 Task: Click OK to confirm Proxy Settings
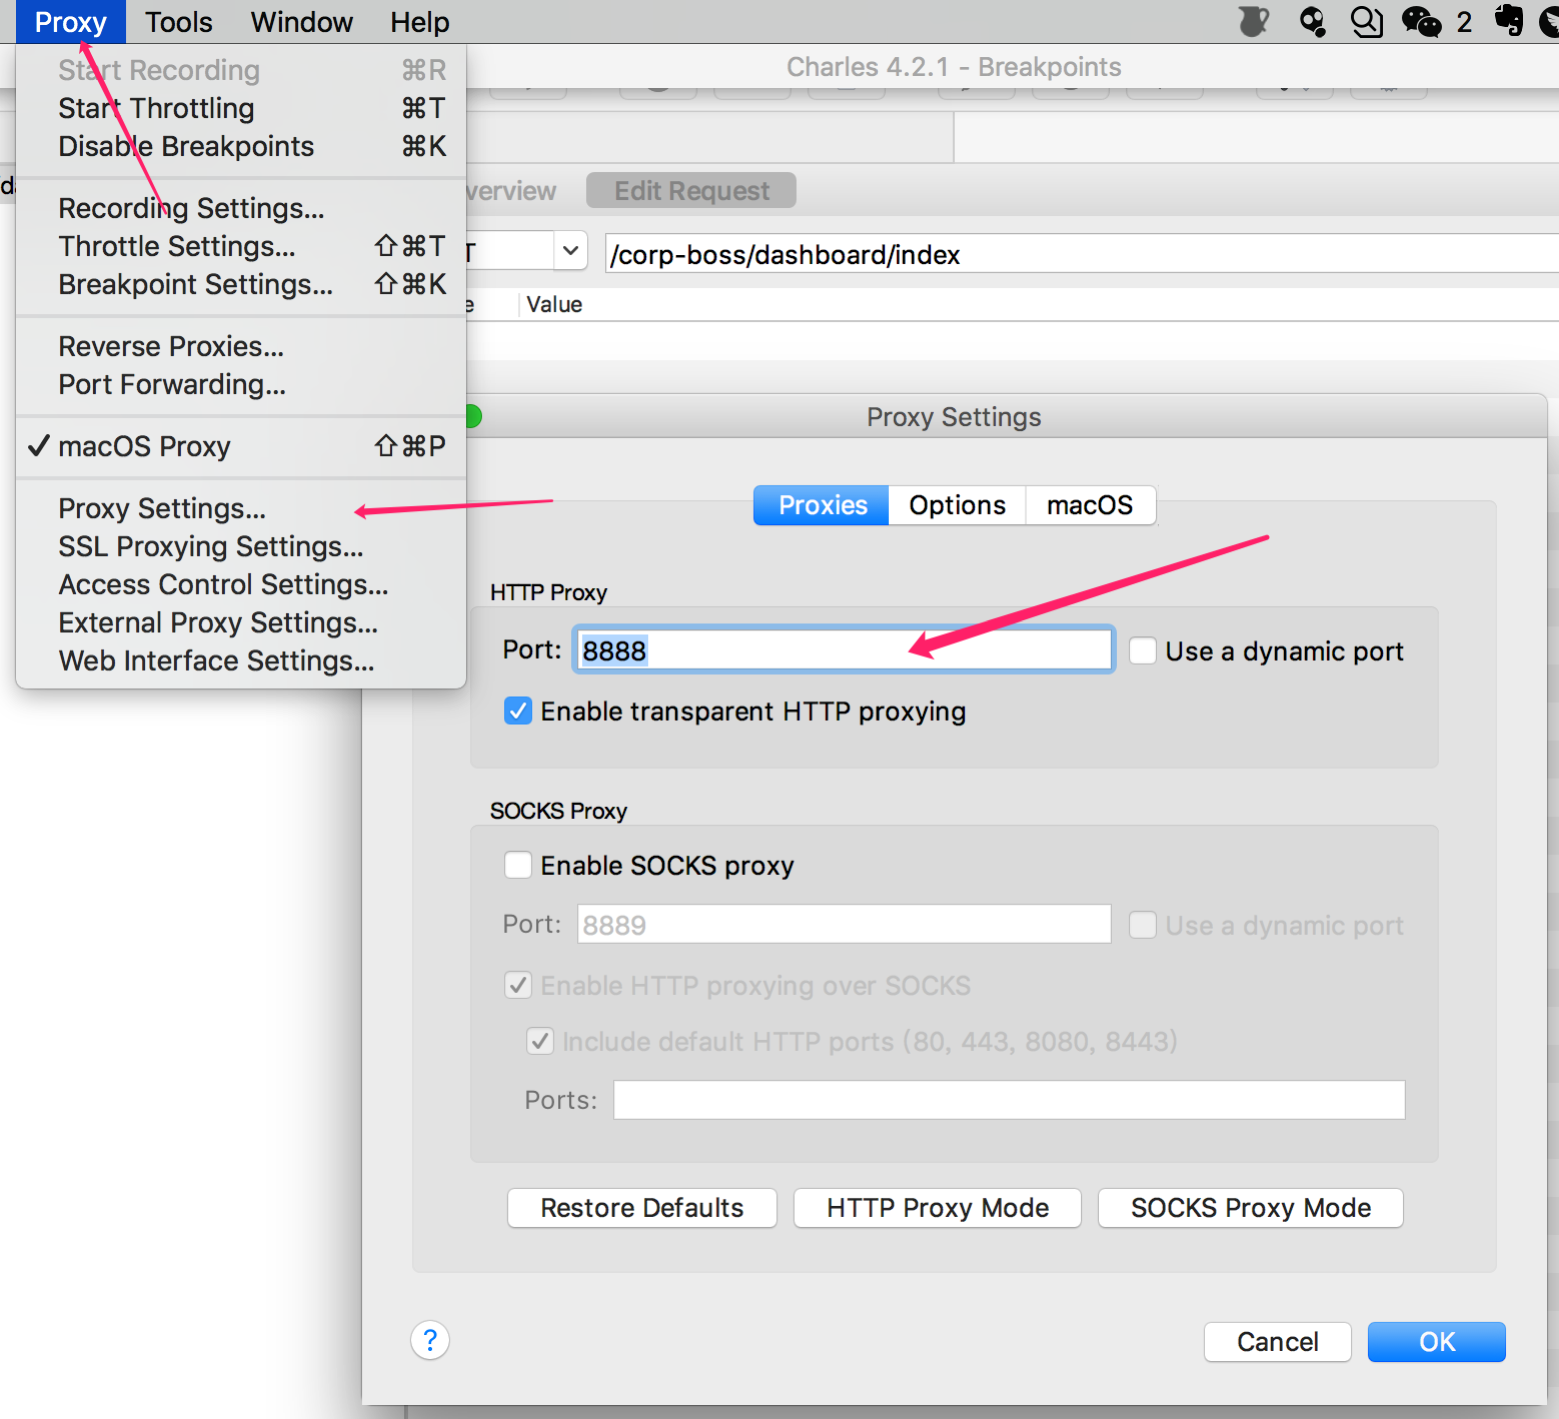point(1436,1341)
